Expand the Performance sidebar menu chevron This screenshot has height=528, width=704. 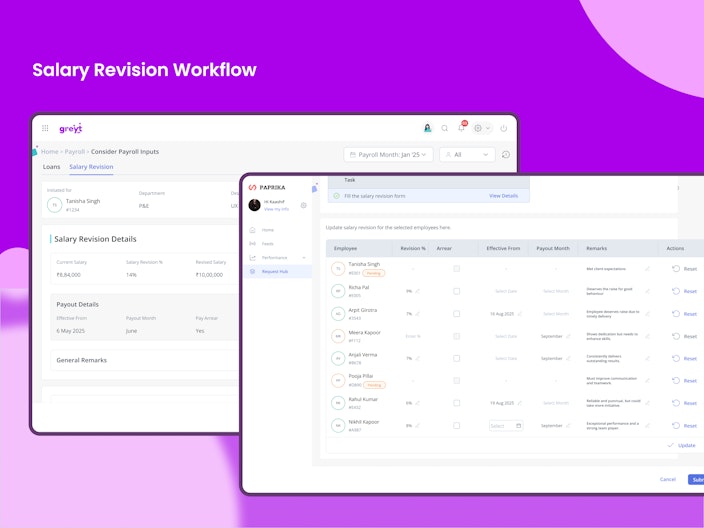[x=304, y=258]
